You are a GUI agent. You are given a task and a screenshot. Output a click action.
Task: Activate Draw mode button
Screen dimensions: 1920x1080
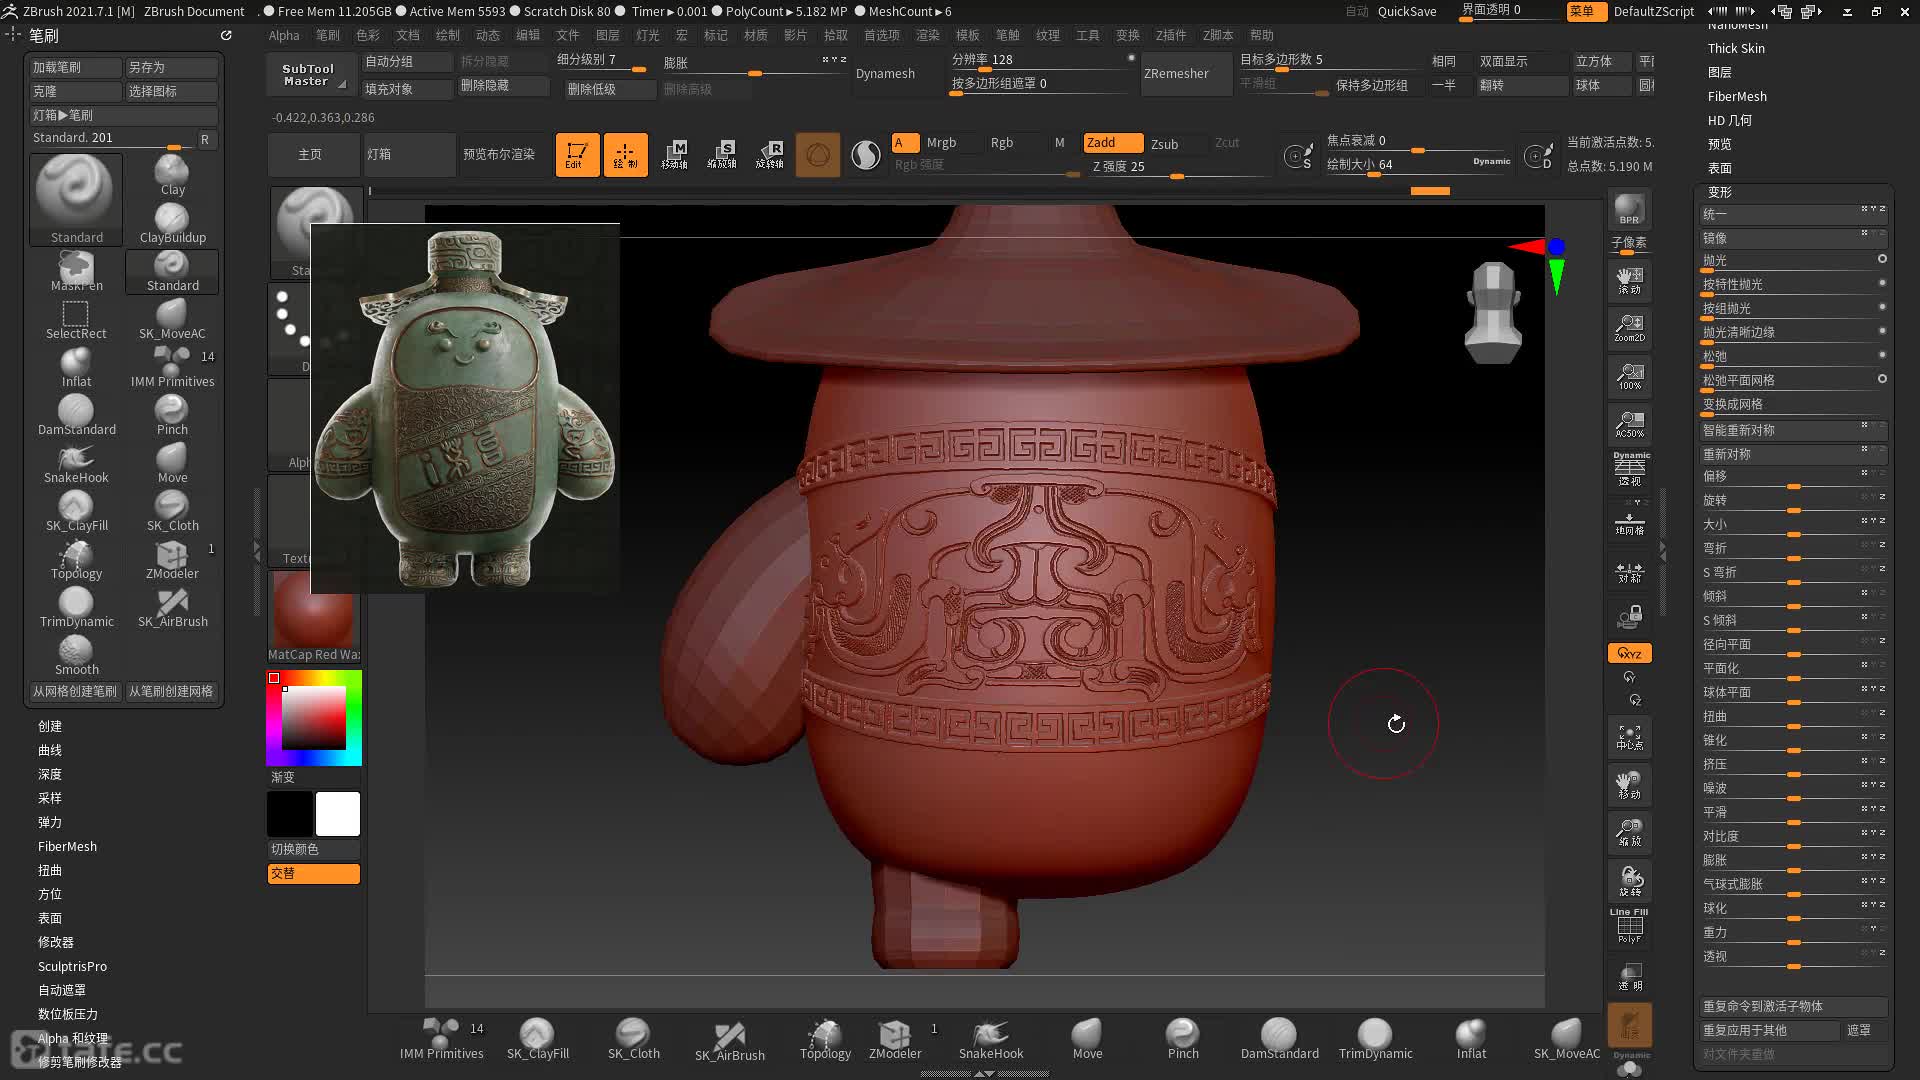625,155
